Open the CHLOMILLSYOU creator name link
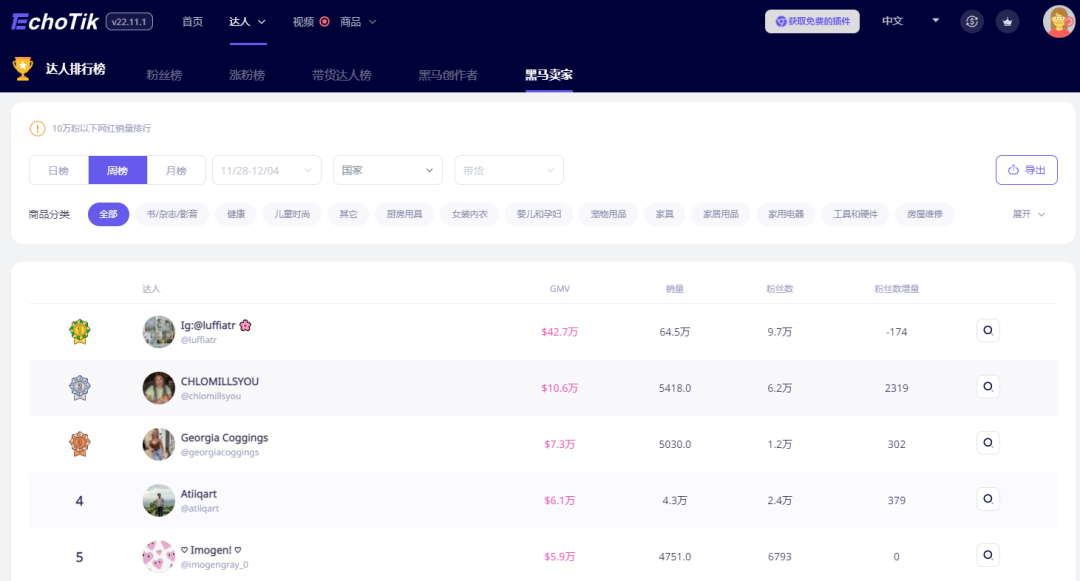Screen dimensions: 1080x581 coord(220,381)
